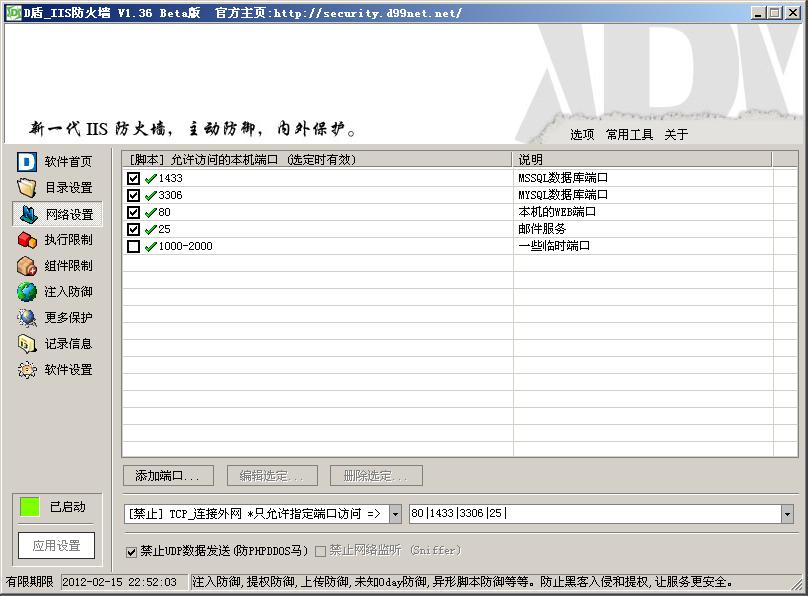Screen dimensions: 808x596
Task: Uncheck the port 25 checkbox
Action: point(133,229)
